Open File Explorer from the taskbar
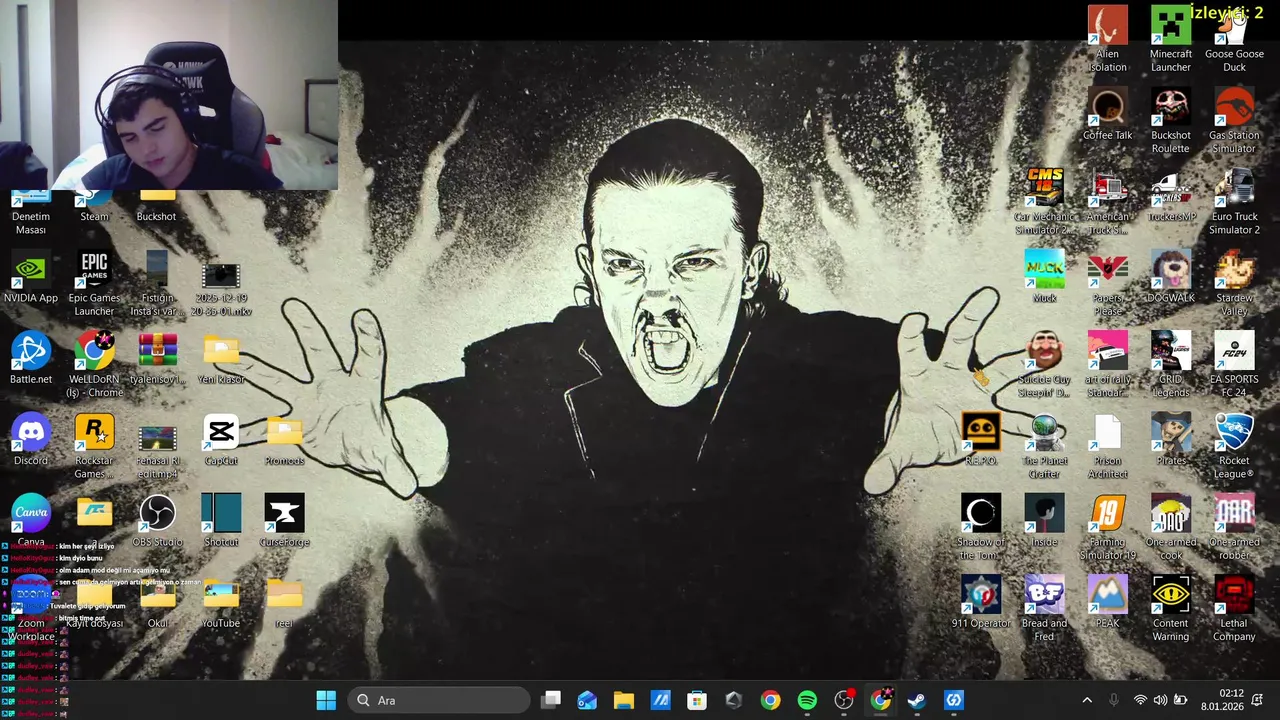1280x720 pixels. [x=624, y=700]
